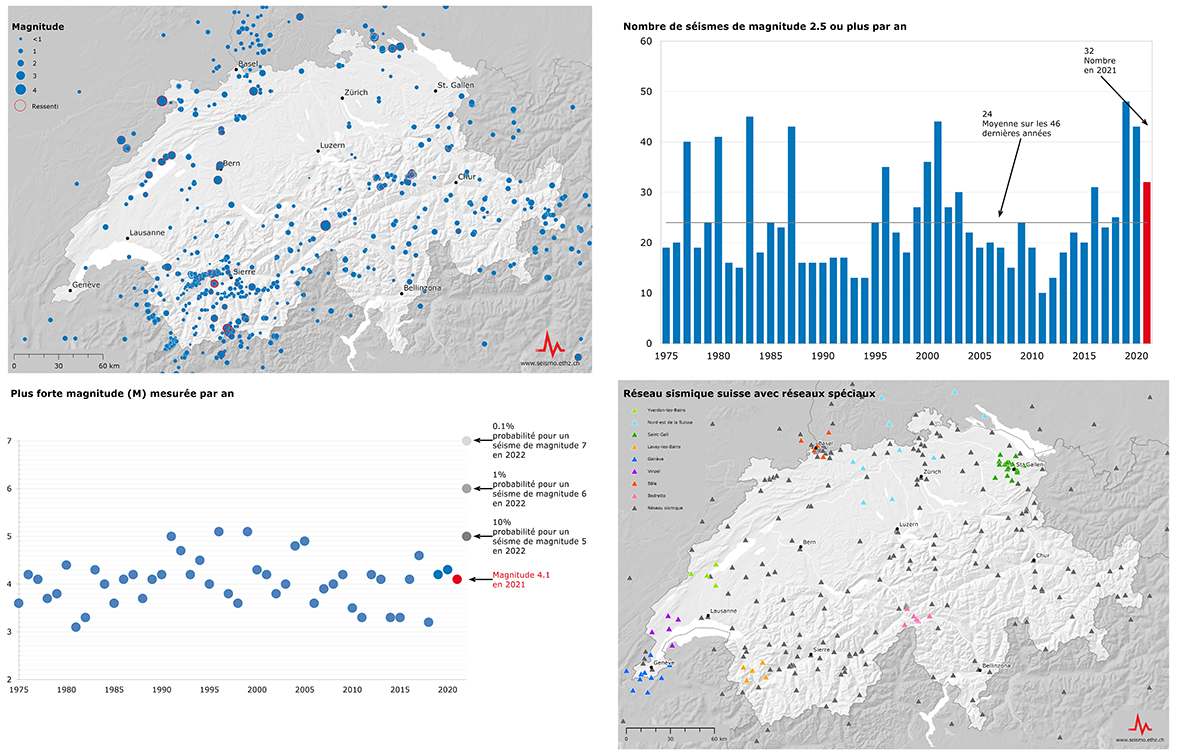Click the '1% probabilité' magnitude 6 annotation
This screenshot has width=1200, height=755.
coord(539,488)
